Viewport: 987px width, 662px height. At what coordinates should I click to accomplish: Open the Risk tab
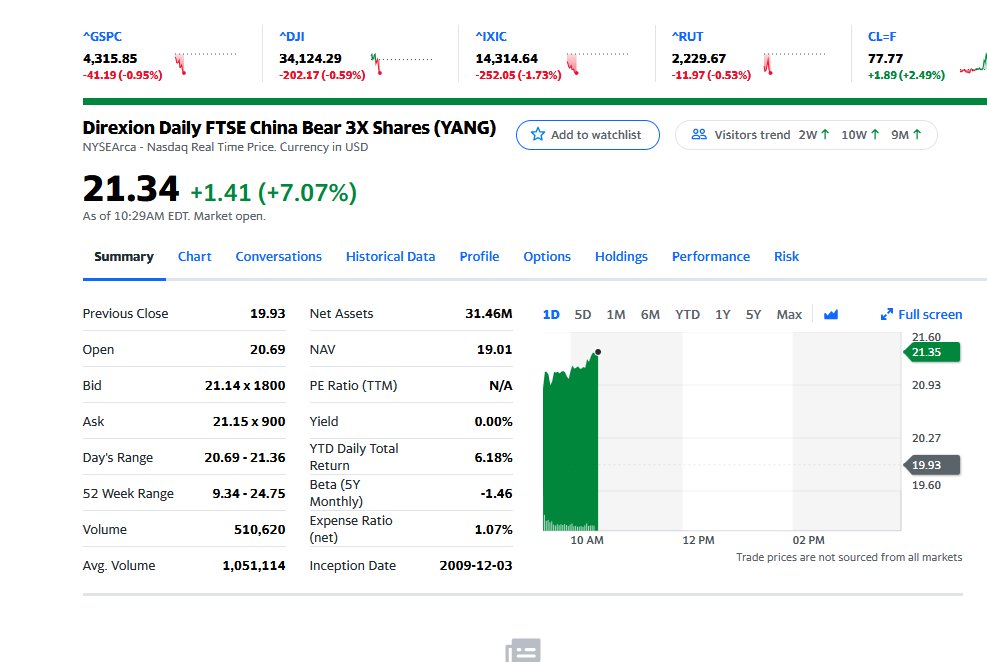click(x=786, y=257)
